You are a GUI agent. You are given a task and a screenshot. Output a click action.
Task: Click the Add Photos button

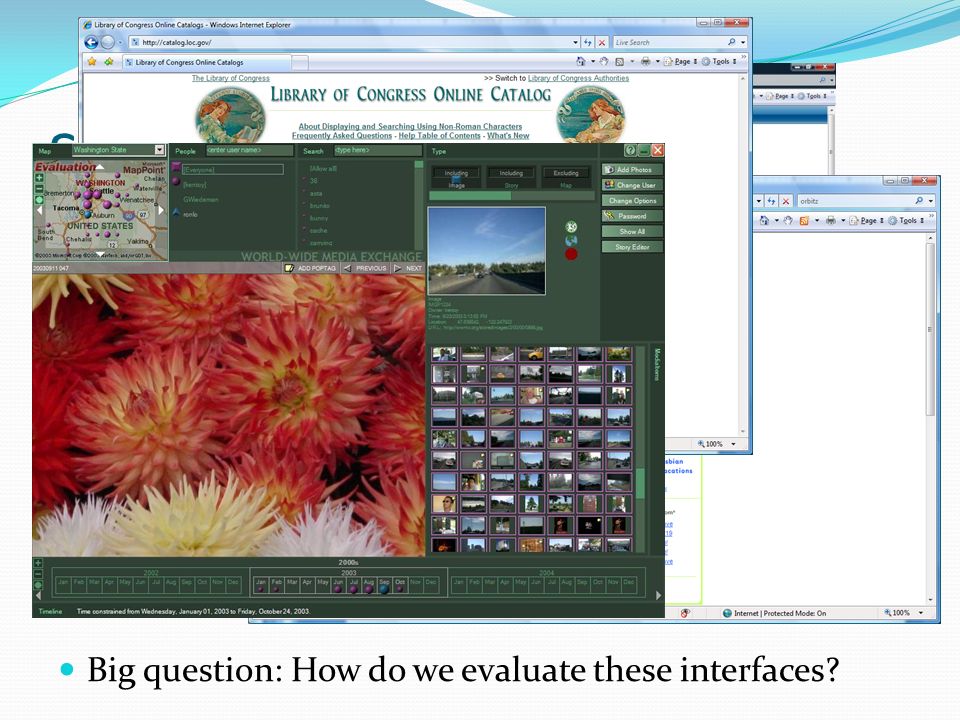click(x=632, y=169)
